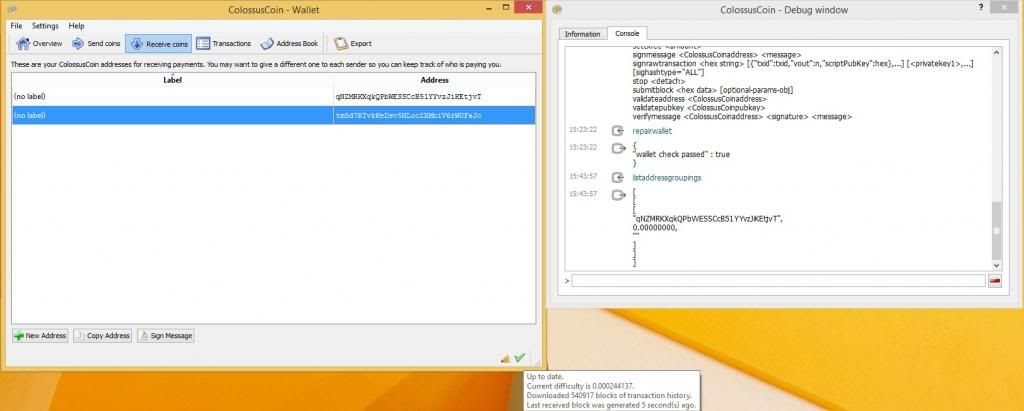Click the green checkmark sync status icon
This screenshot has height=411, width=1024.
tap(520, 357)
